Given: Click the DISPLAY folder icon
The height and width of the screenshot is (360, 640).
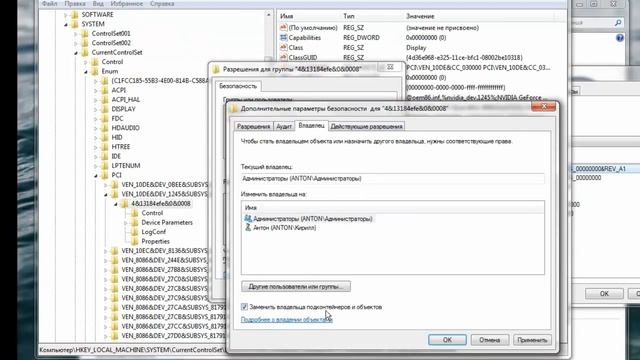Looking at the screenshot, I should pyautogui.click(x=105, y=109).
